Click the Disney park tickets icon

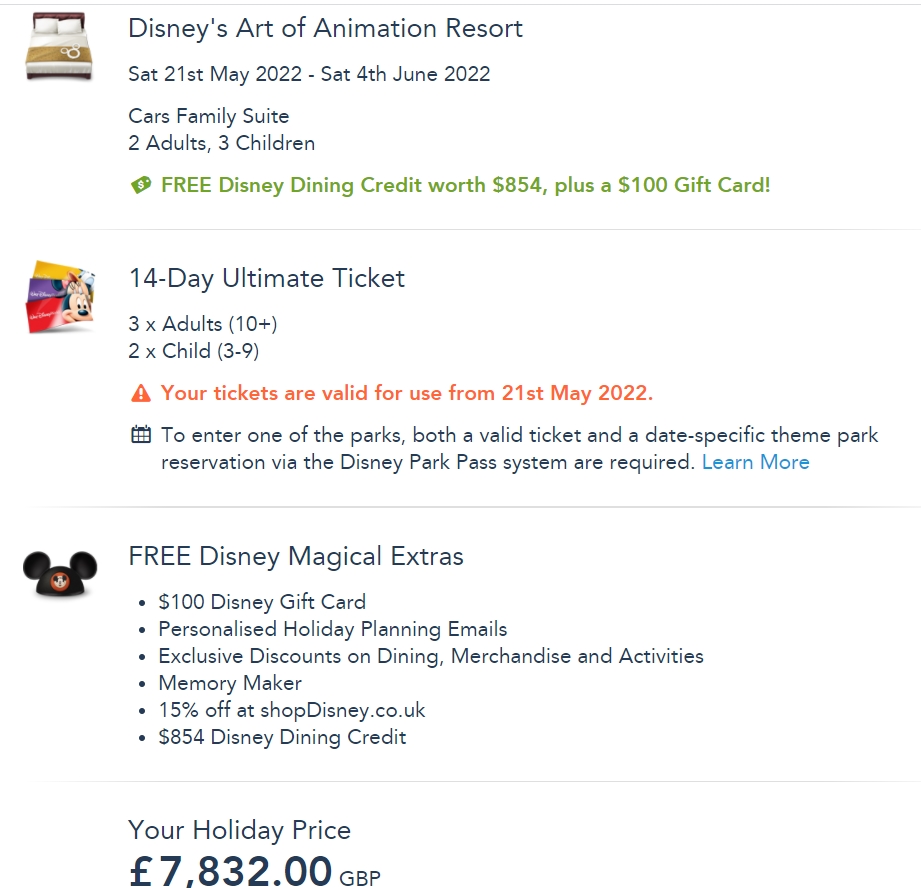pos(60,296)
